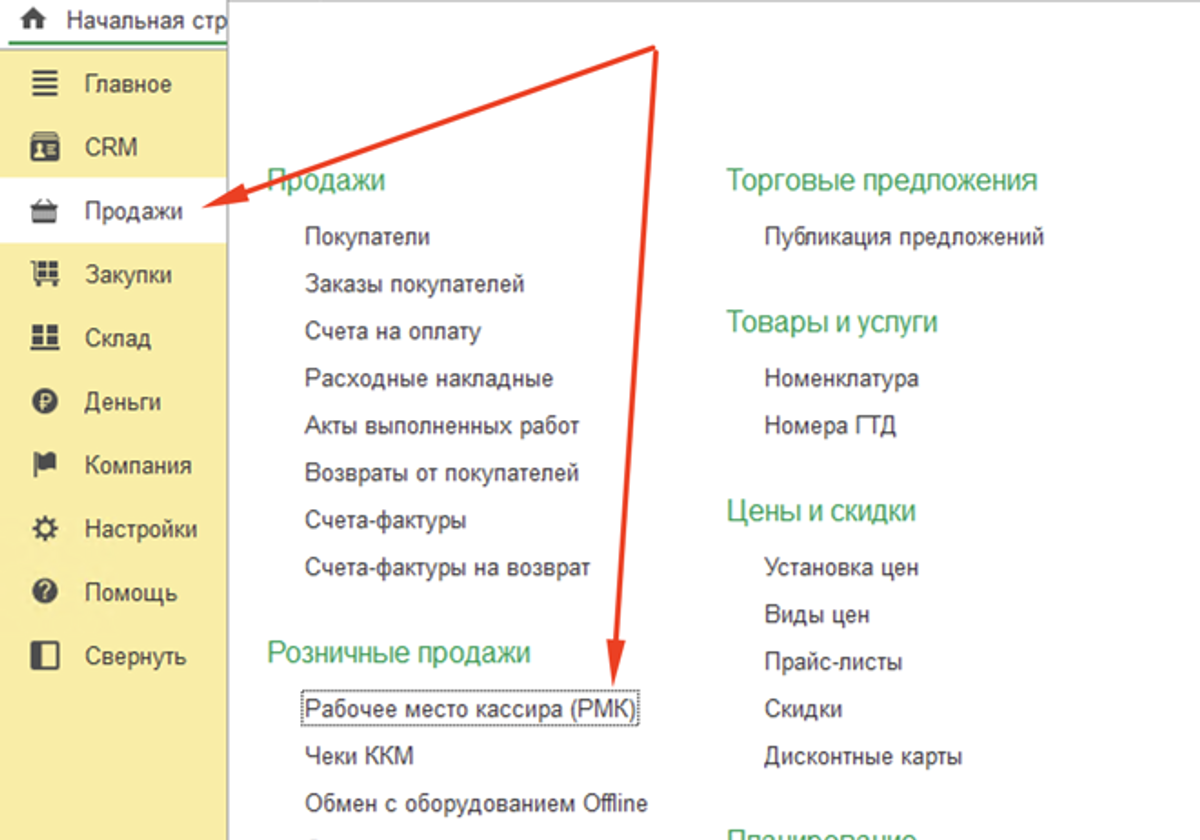The image size is (1200, 840).
Task: Open Прайс-листы
Action: pyautogui.click(x=833, y=662)
